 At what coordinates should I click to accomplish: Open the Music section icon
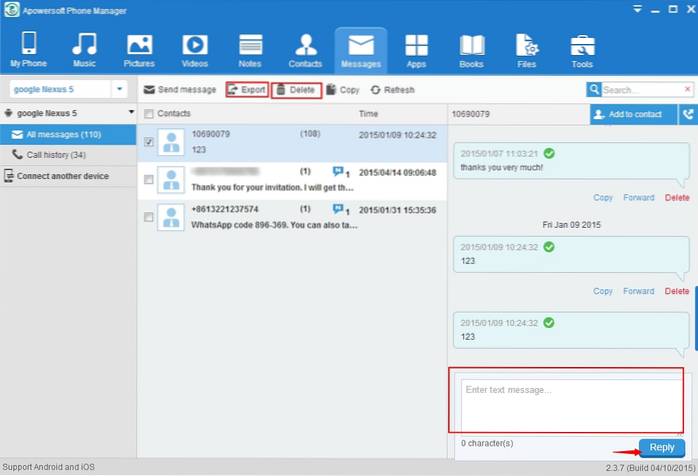pyautogui.click(x=83, y=46)
